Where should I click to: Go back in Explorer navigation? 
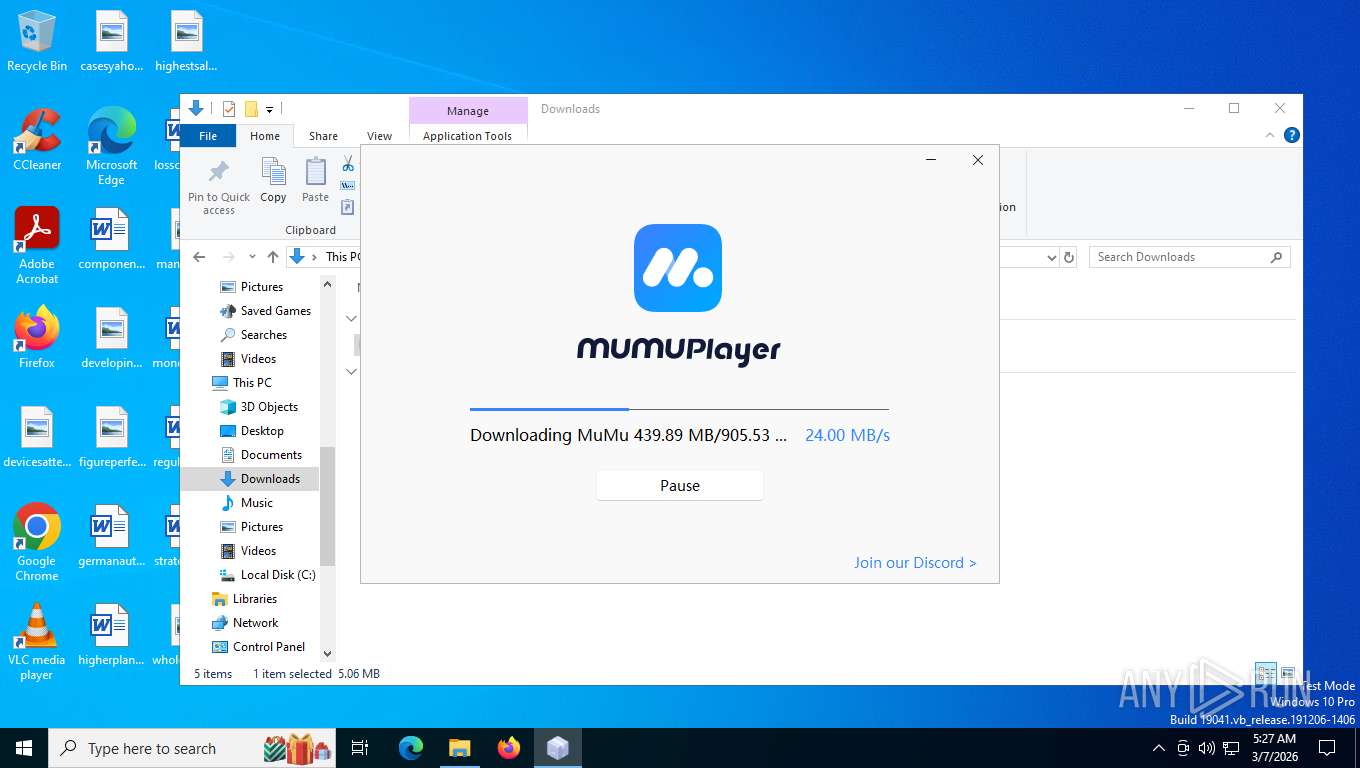click(x=199, y=257)
